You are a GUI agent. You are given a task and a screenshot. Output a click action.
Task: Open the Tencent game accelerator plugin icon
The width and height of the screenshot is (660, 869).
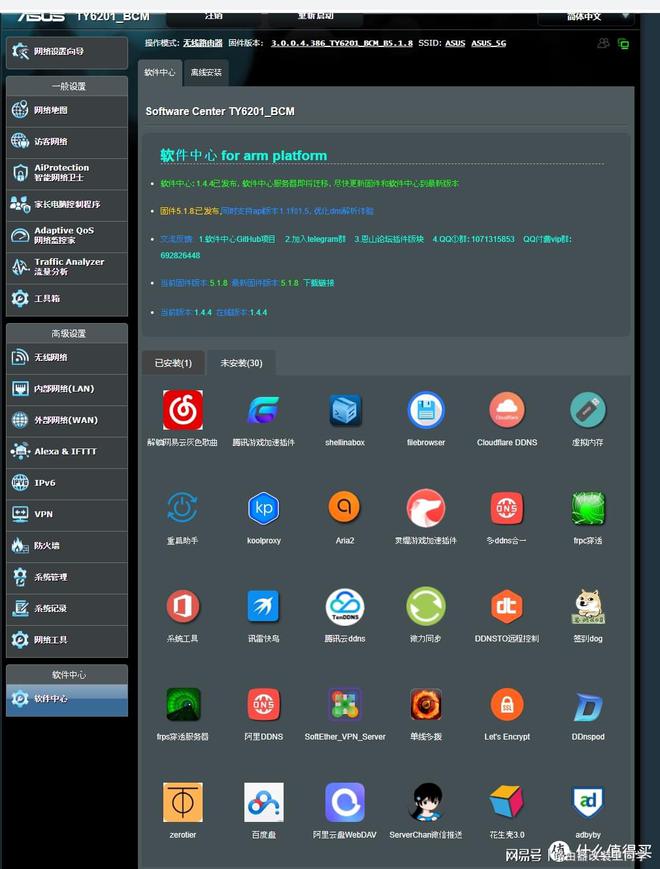coord(263,410)
